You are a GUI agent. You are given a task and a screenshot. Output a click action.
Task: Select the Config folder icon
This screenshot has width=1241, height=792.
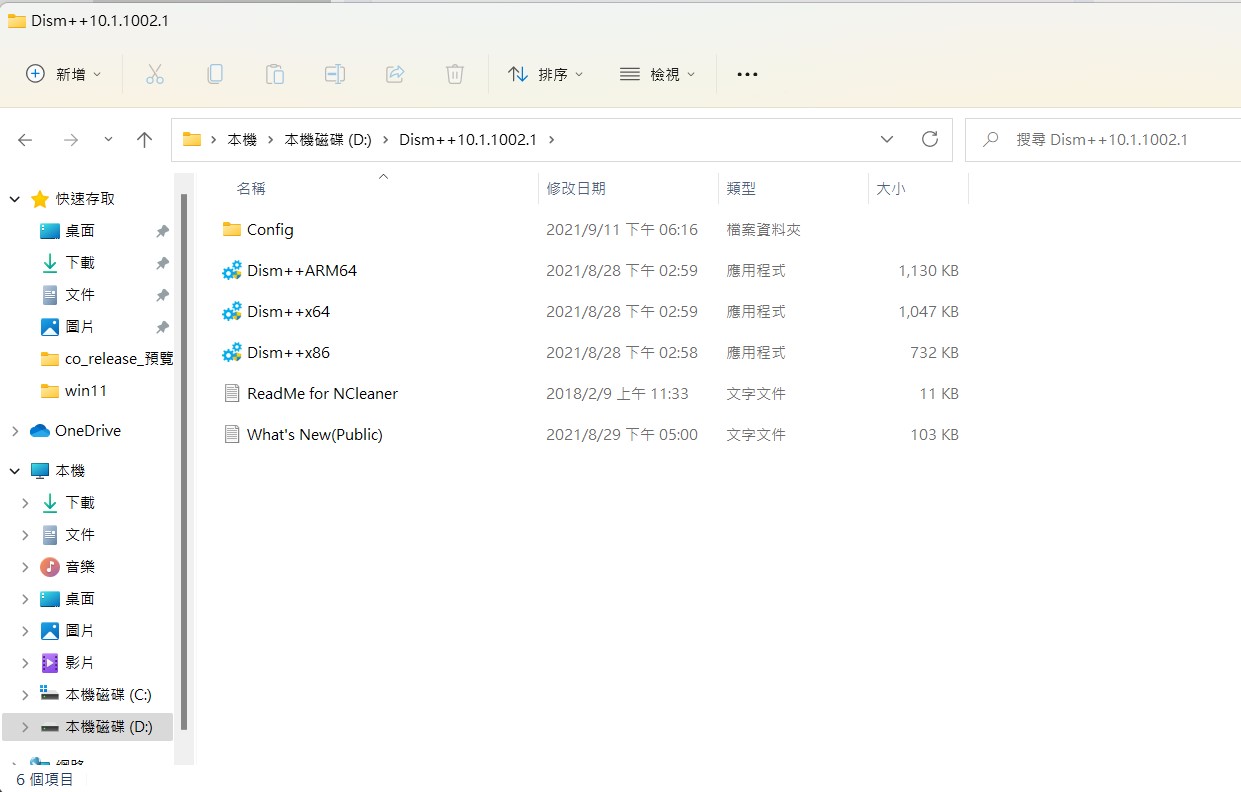(232, 229)
